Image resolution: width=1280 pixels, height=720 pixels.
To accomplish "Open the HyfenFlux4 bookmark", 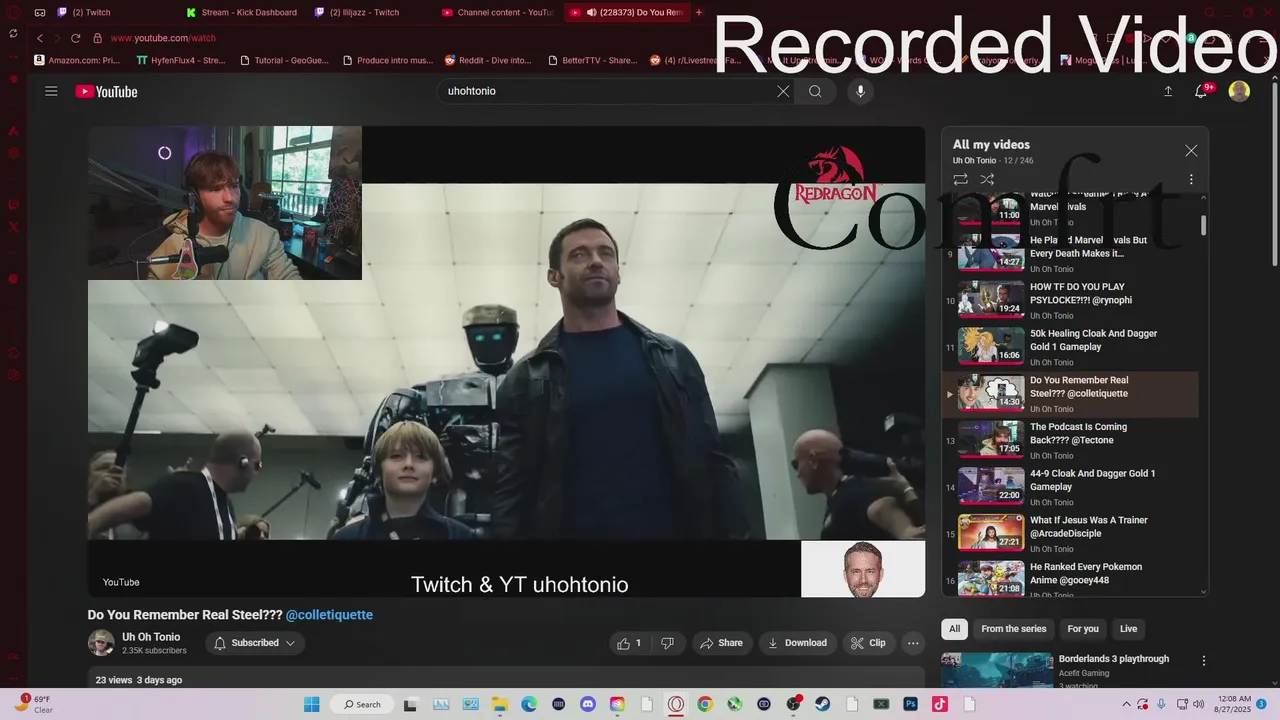I will 181,60.
